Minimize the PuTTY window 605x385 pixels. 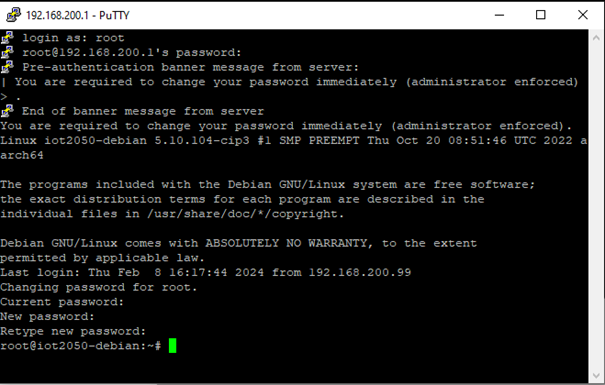(x=500, y=15)
